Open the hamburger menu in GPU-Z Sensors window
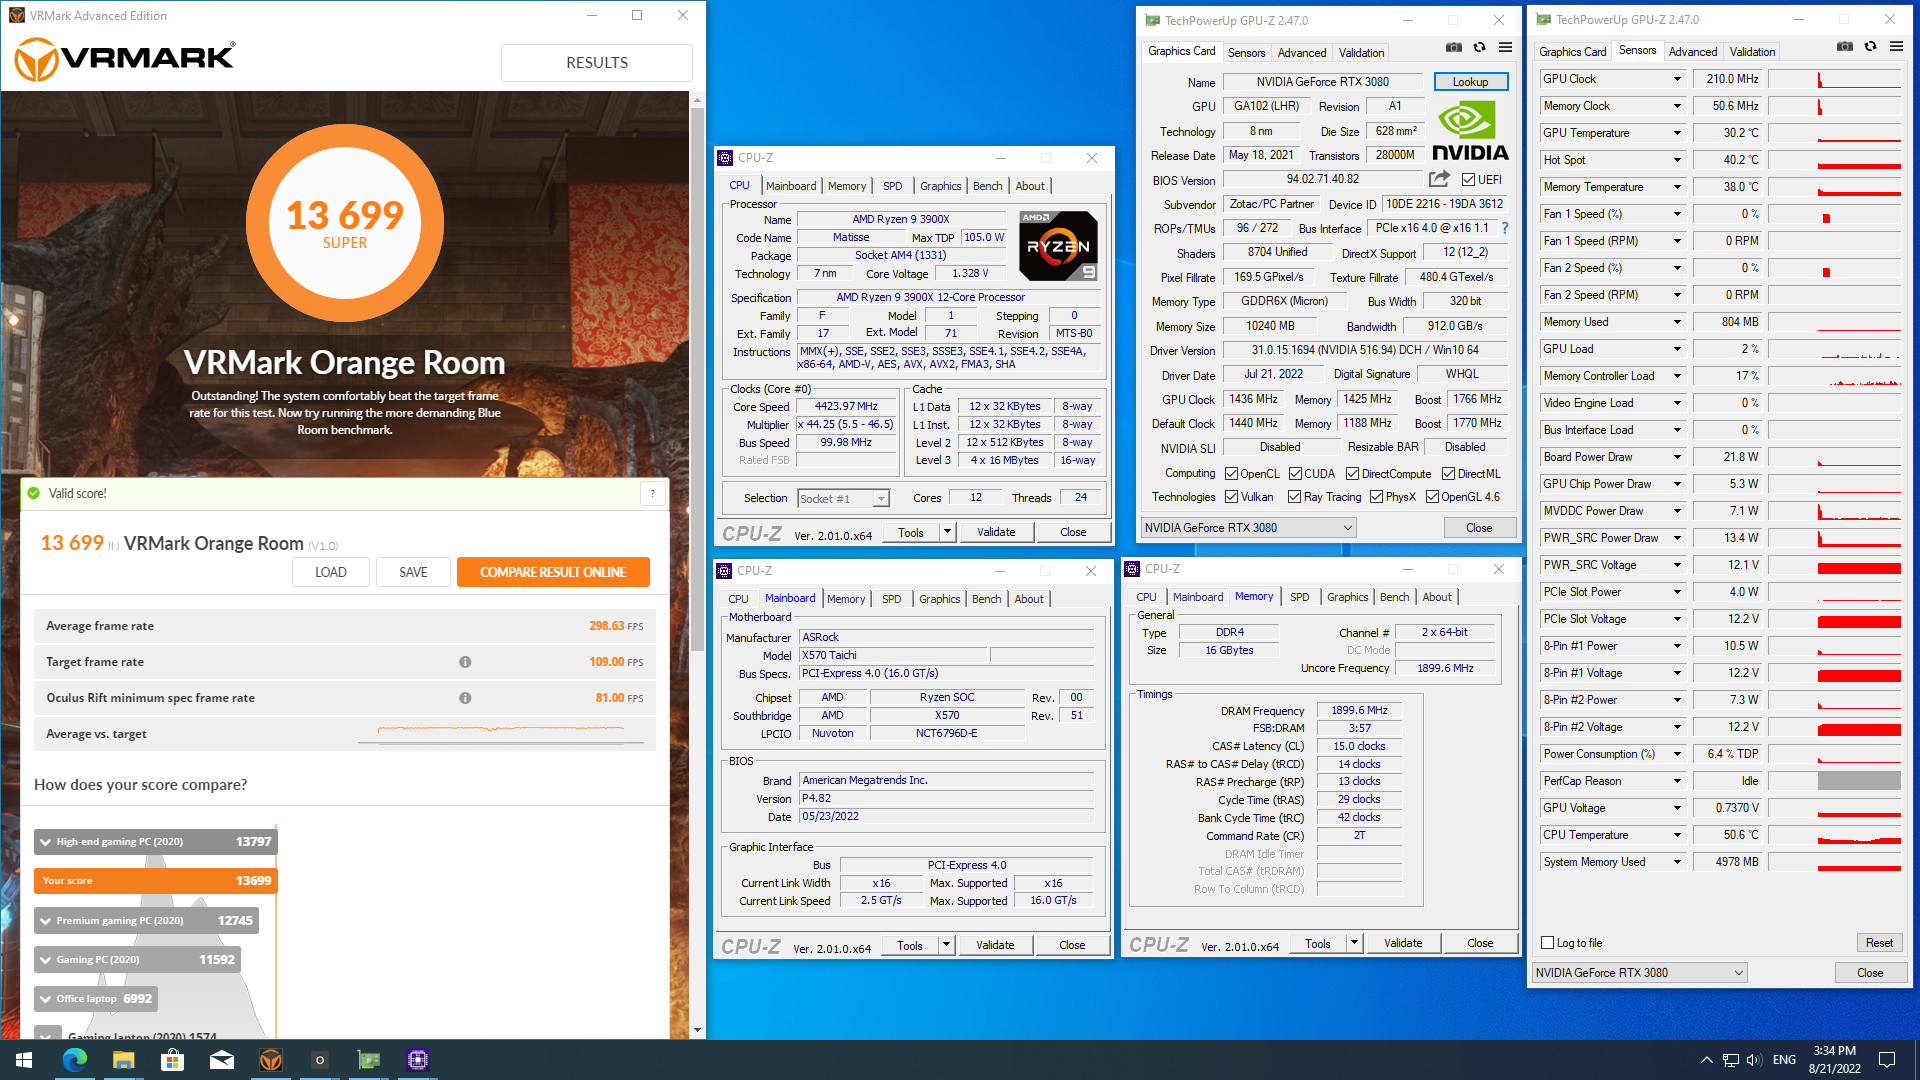The image size is (1920, 1080). [x=1896, y=47]
